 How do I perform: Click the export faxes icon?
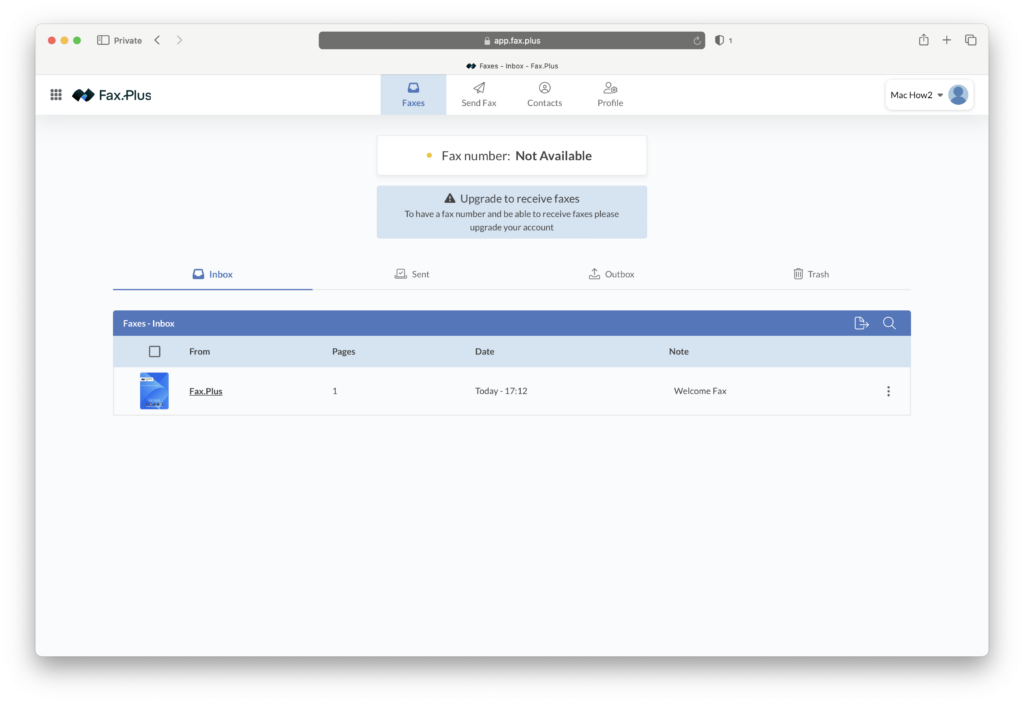(x=861, y=323)
